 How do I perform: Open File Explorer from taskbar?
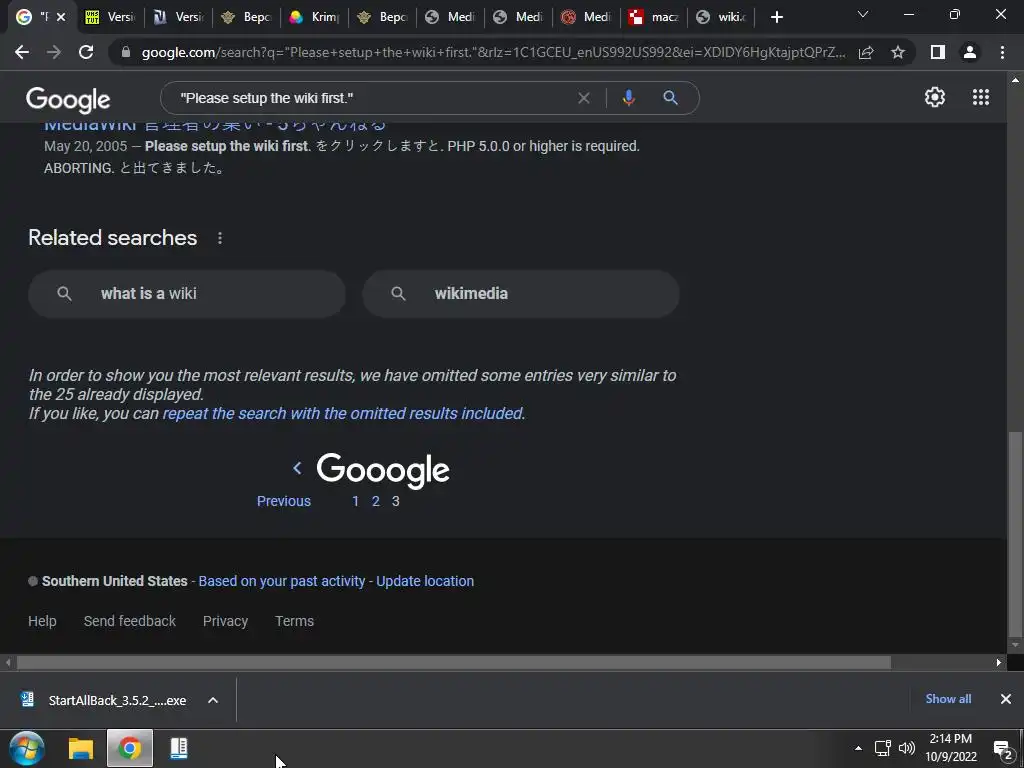click(x=81, y=748)
